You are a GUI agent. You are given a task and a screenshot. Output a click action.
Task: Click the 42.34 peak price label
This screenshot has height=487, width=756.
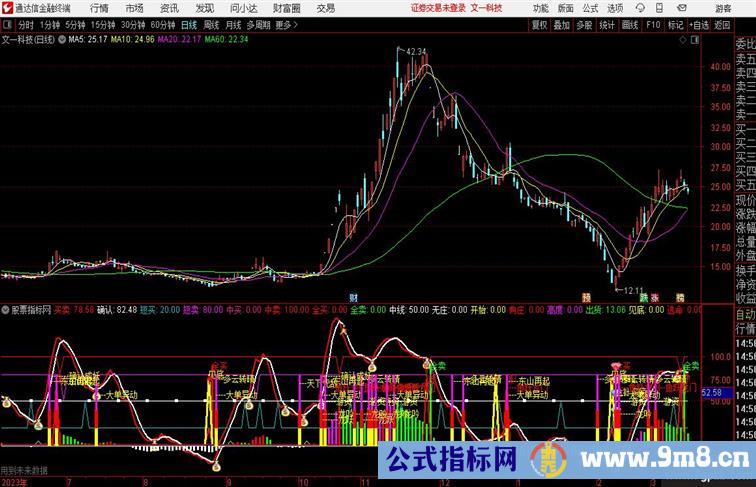[x=416, y=51]
